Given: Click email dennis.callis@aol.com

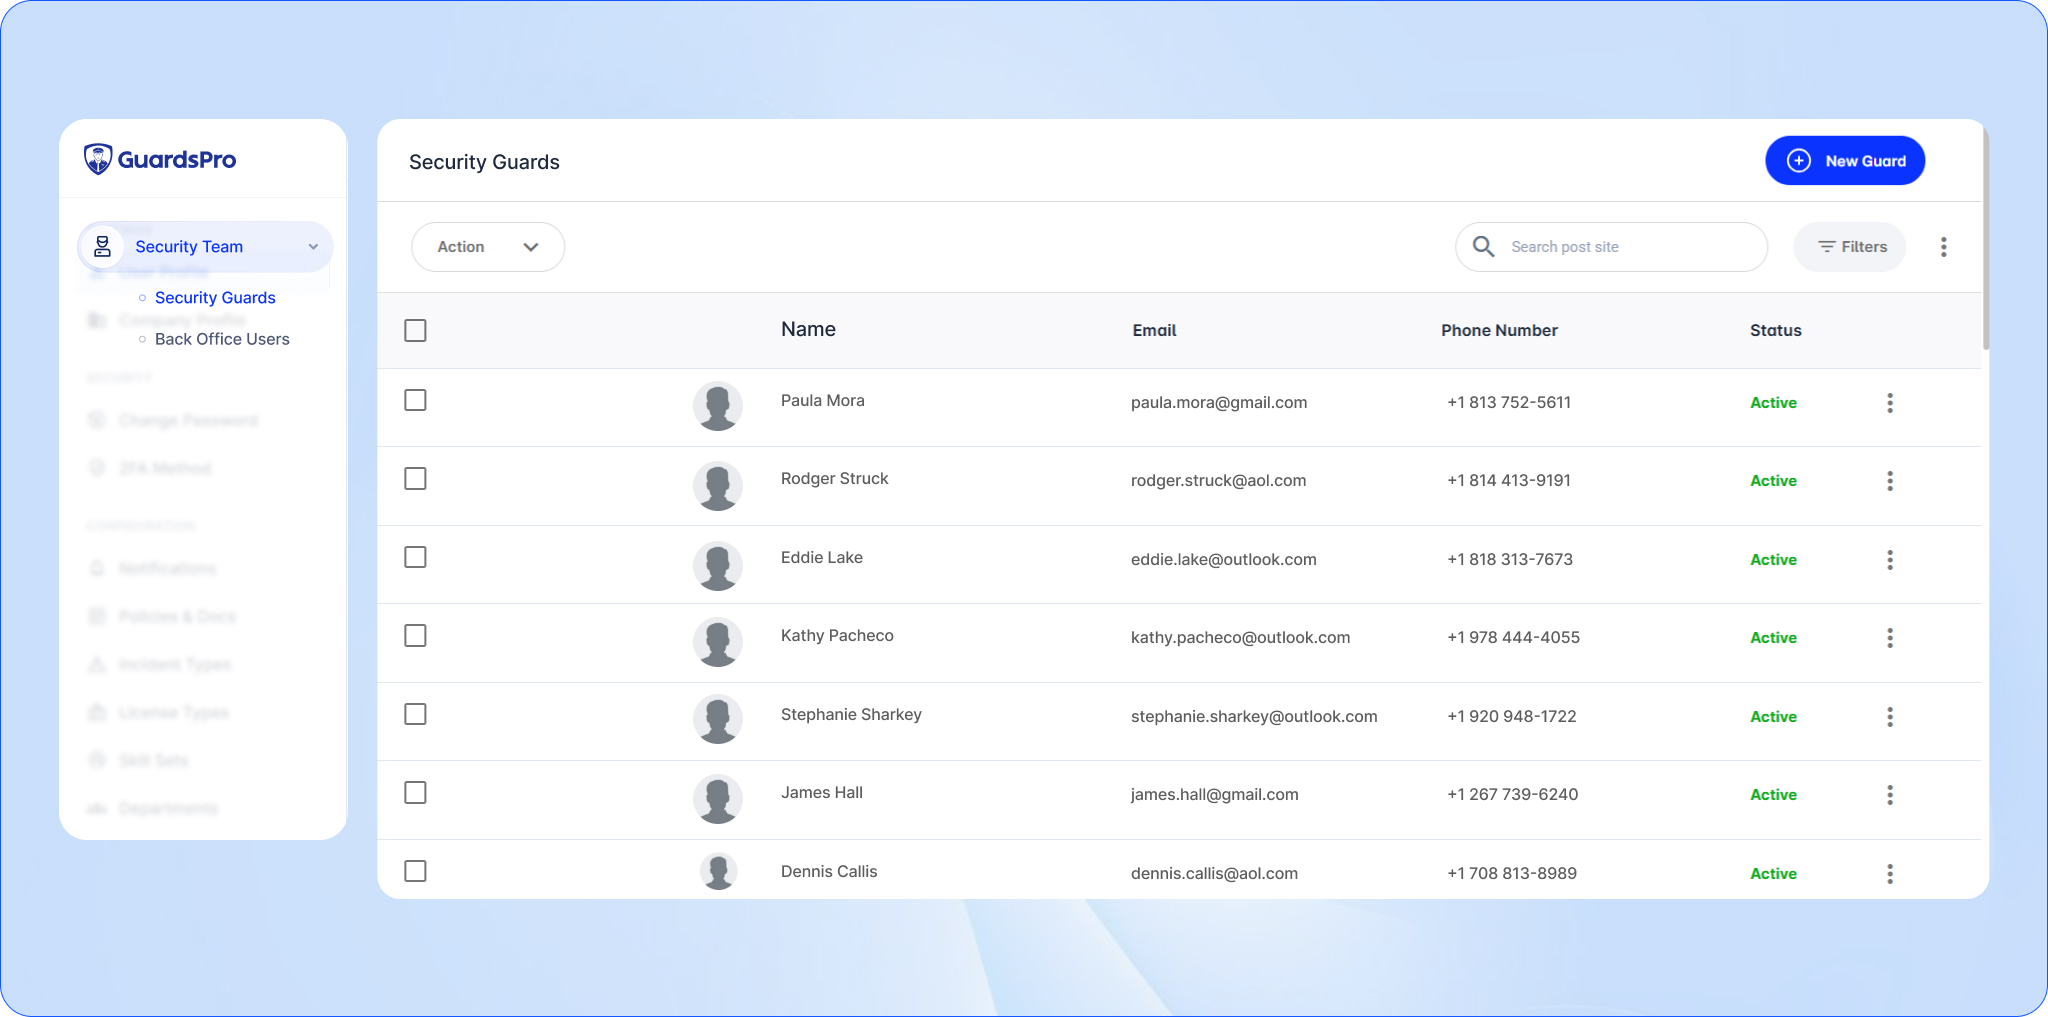Looking at the screenshot, I should coord(1214,873).
